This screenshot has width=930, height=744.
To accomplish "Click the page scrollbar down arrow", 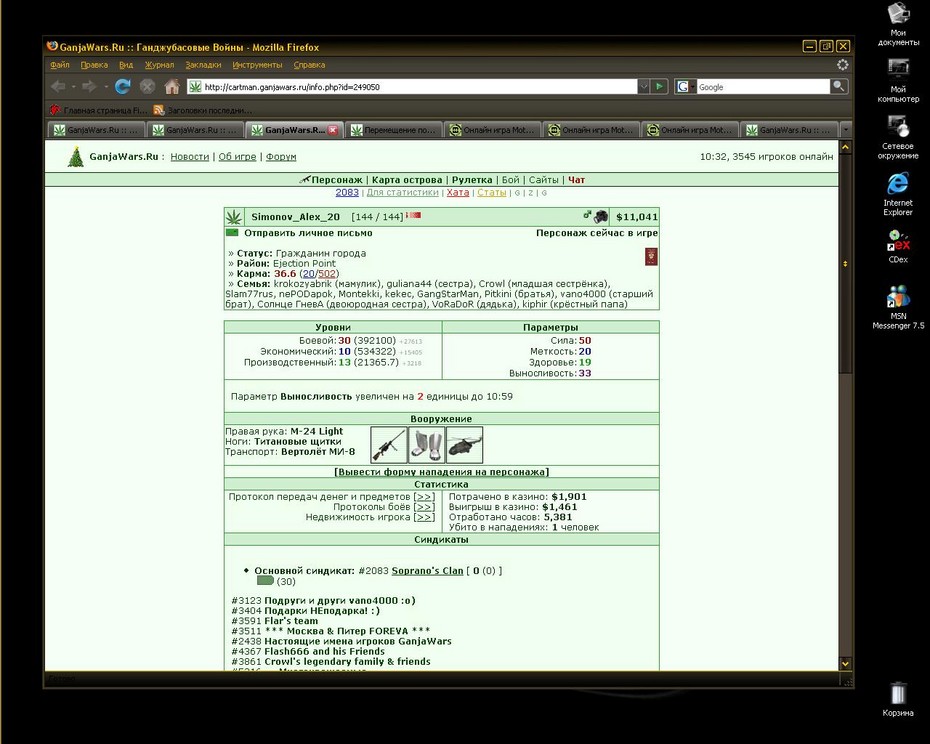I will coord(845,664).
